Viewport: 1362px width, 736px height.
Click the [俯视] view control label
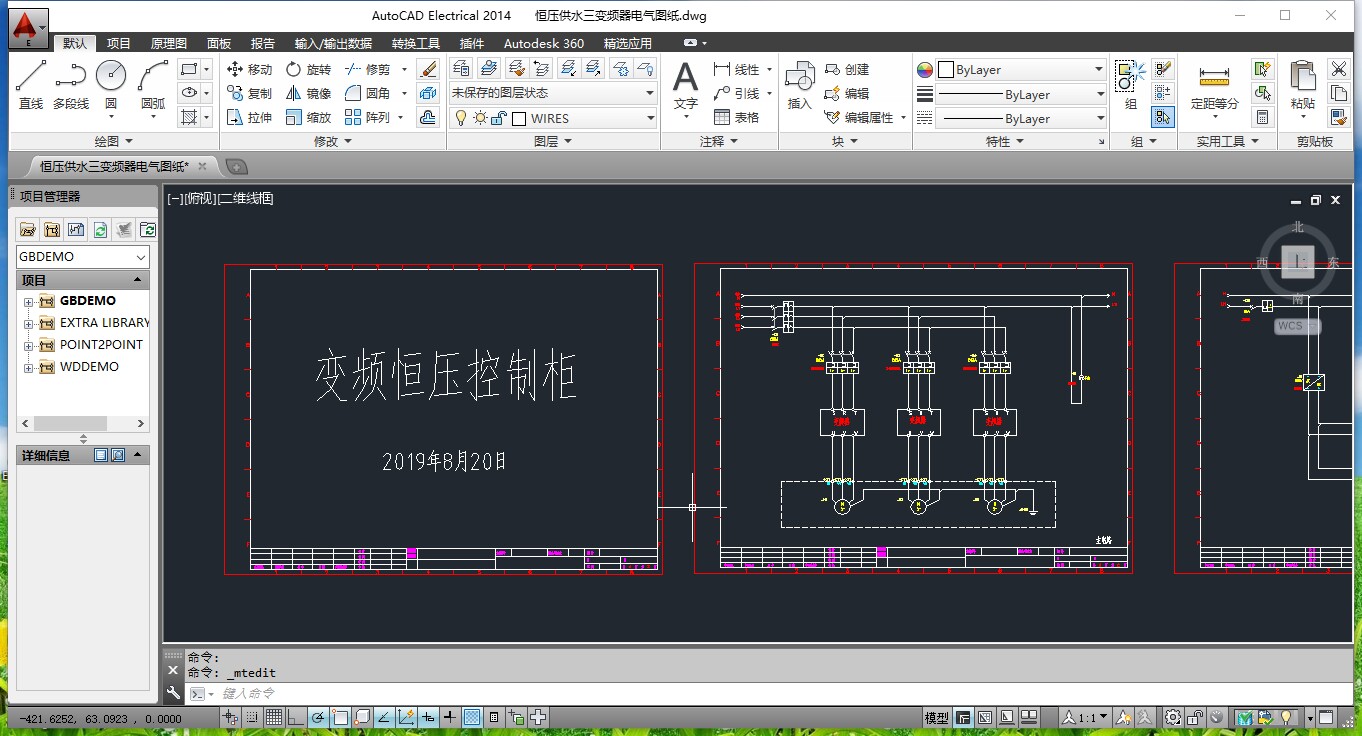tap(200, 198)
